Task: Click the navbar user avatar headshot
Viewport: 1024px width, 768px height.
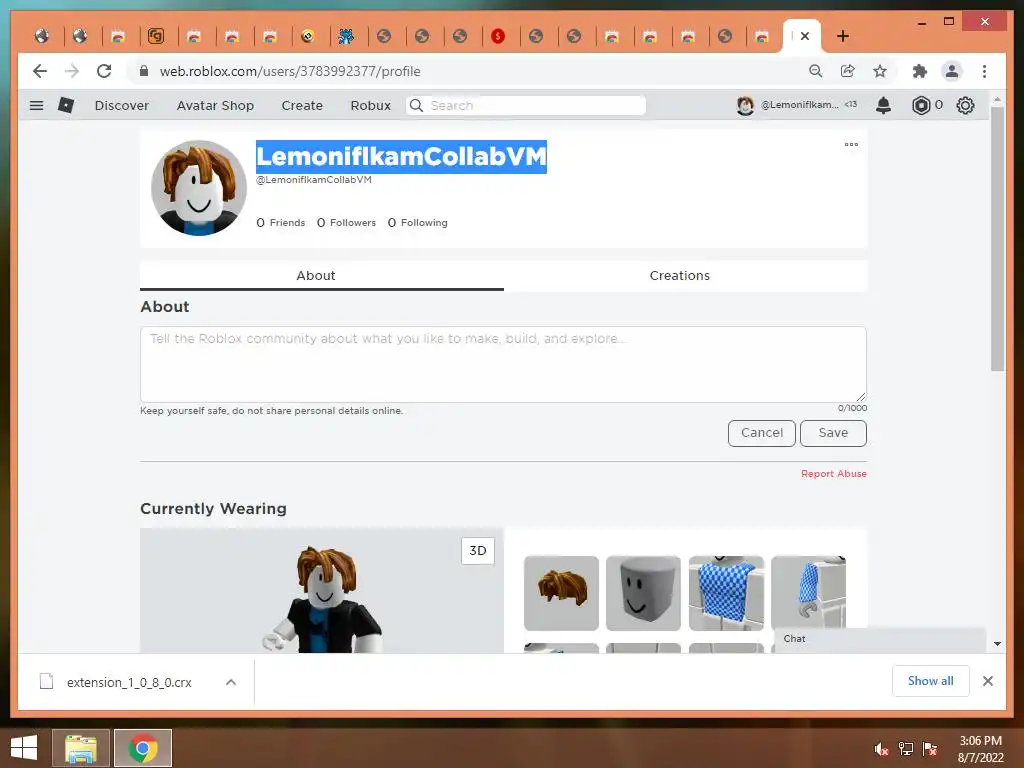Action: 745,105
